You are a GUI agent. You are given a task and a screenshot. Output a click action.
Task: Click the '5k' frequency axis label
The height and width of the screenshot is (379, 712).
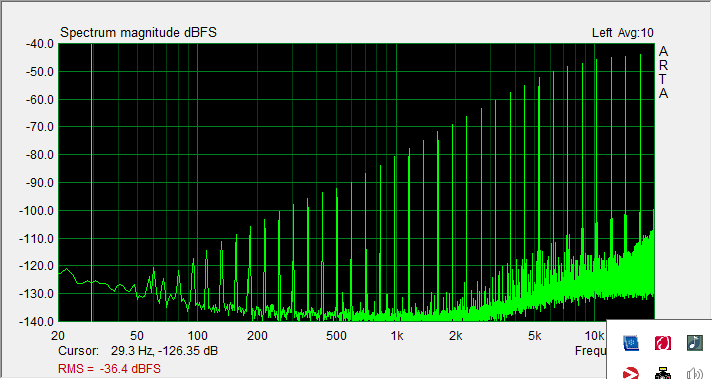pos(534,336)
